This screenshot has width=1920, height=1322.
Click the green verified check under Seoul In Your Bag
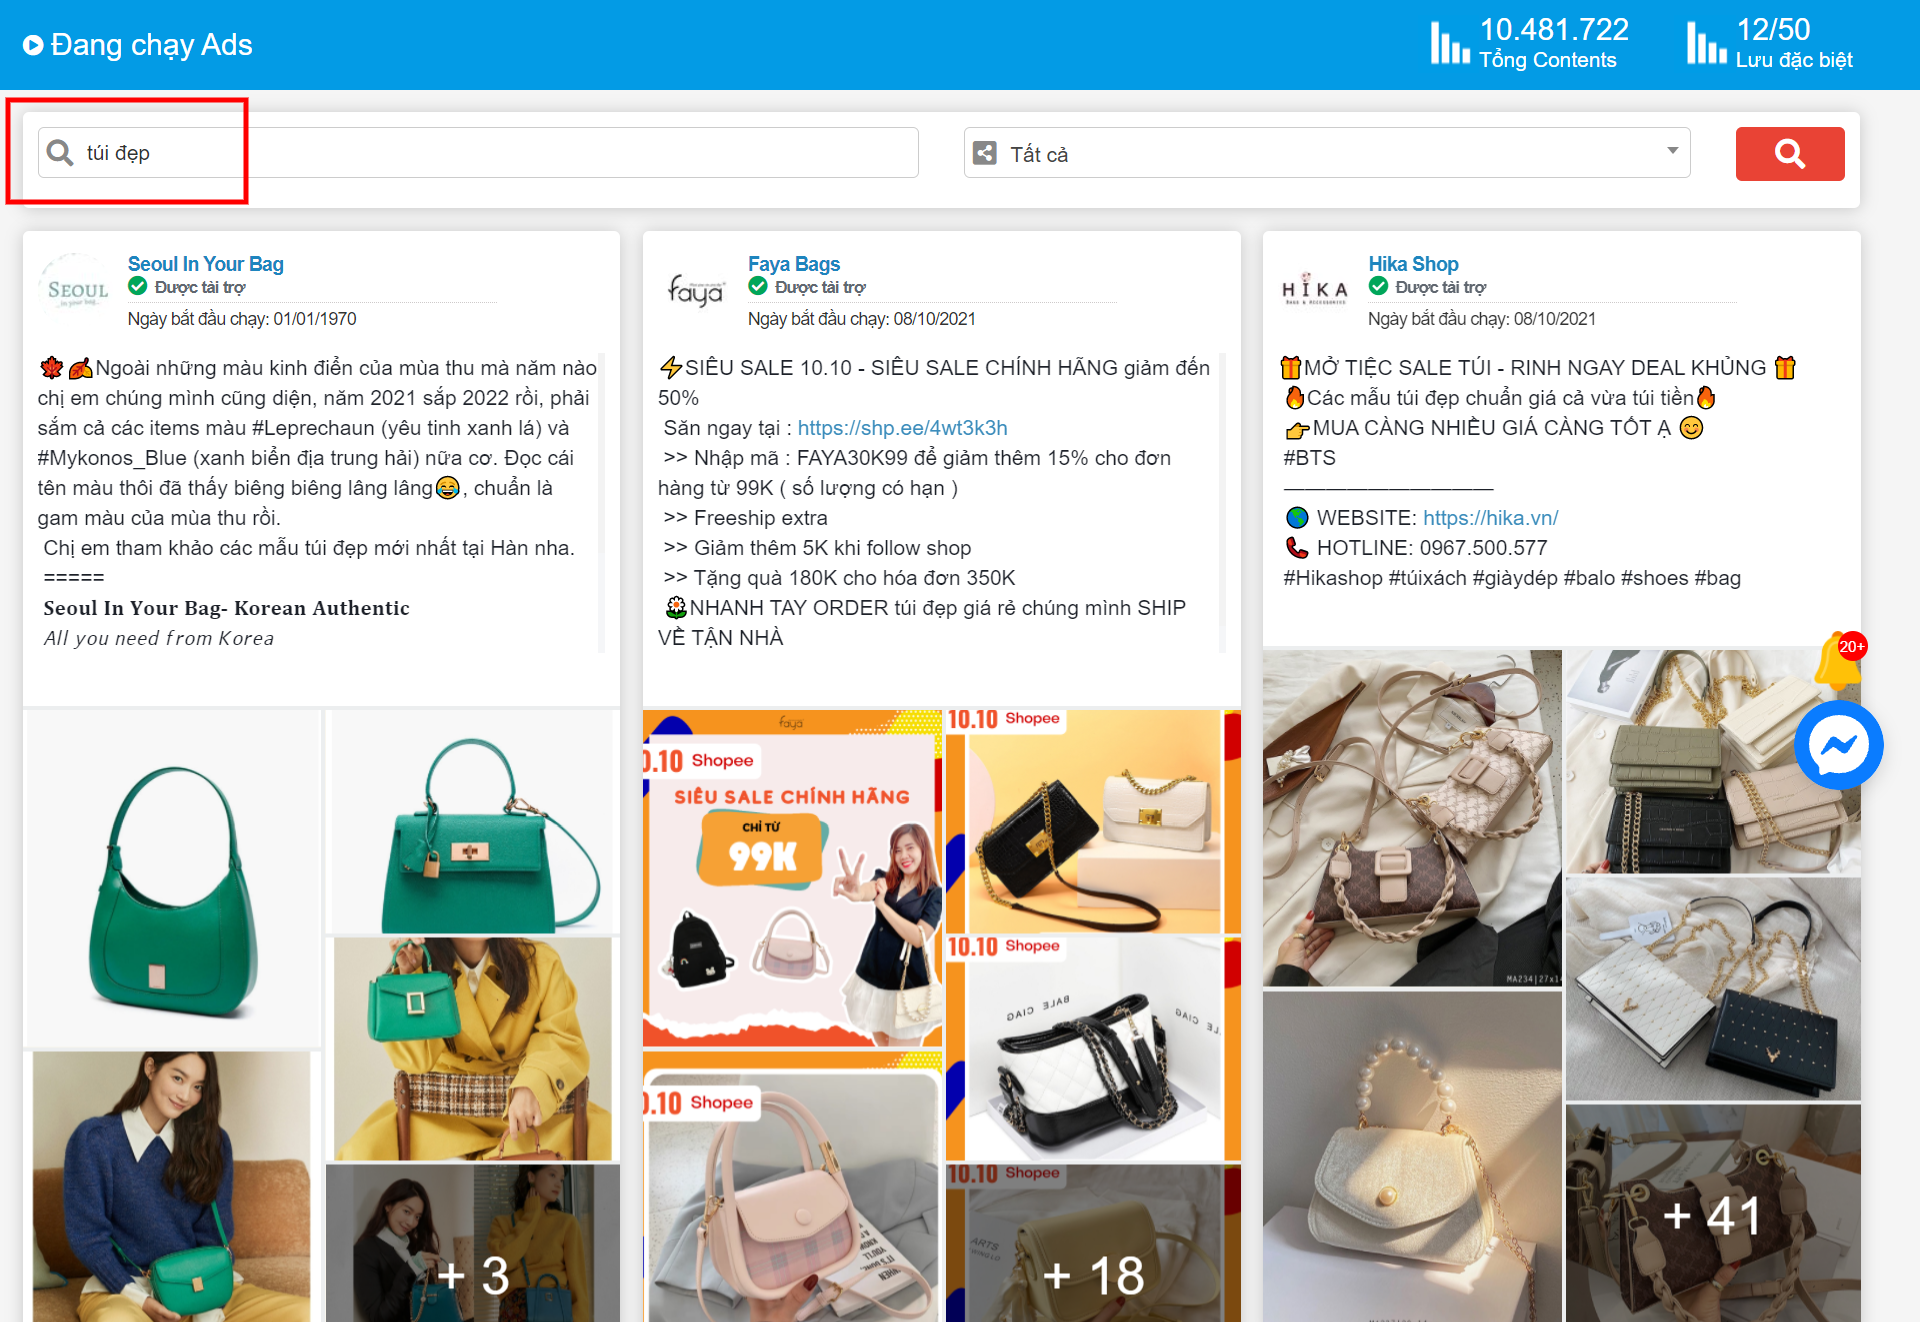[138, 287]
